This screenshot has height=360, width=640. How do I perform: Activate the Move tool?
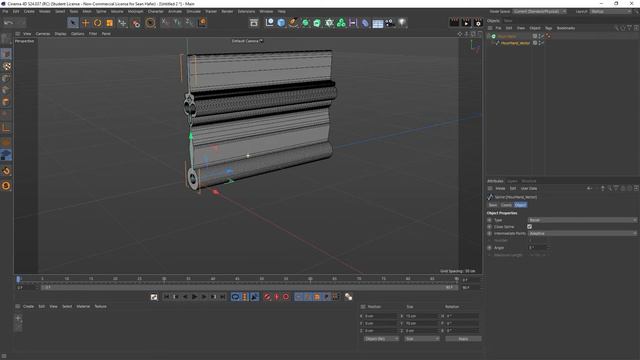pos(85,23)
